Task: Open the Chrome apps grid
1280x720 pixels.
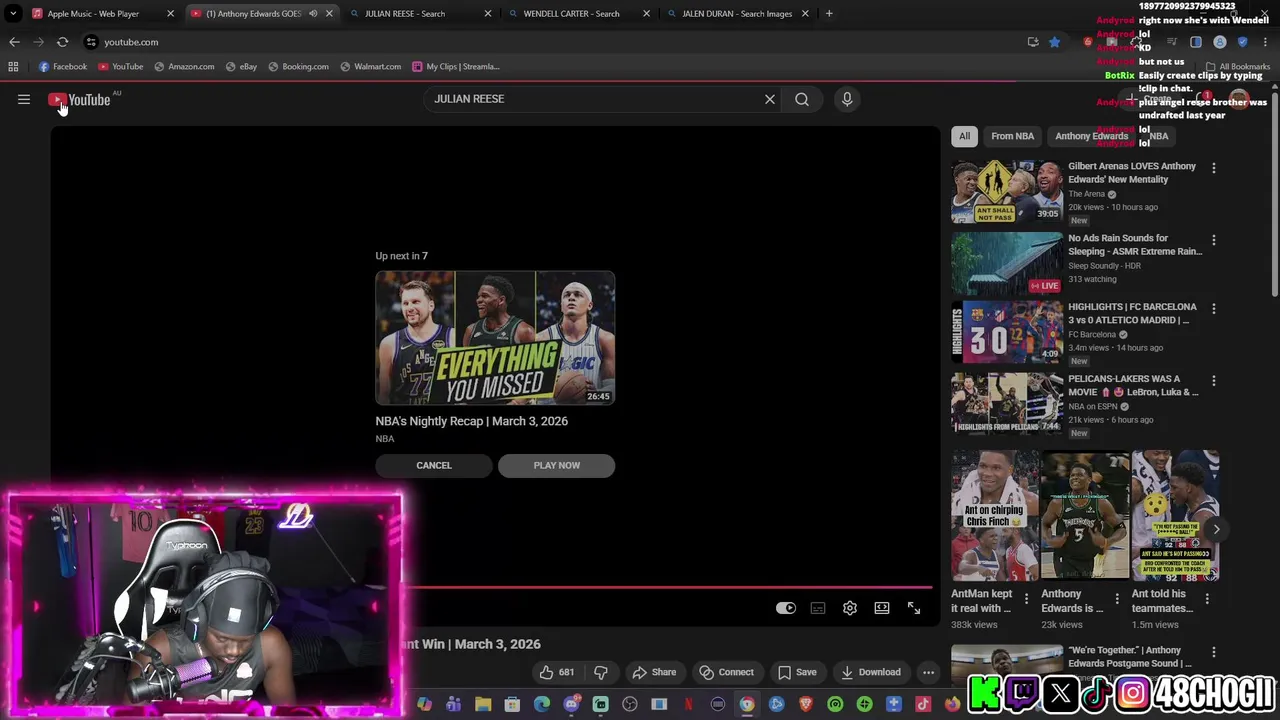Action: pyautogui.click(x=13, y=66)
